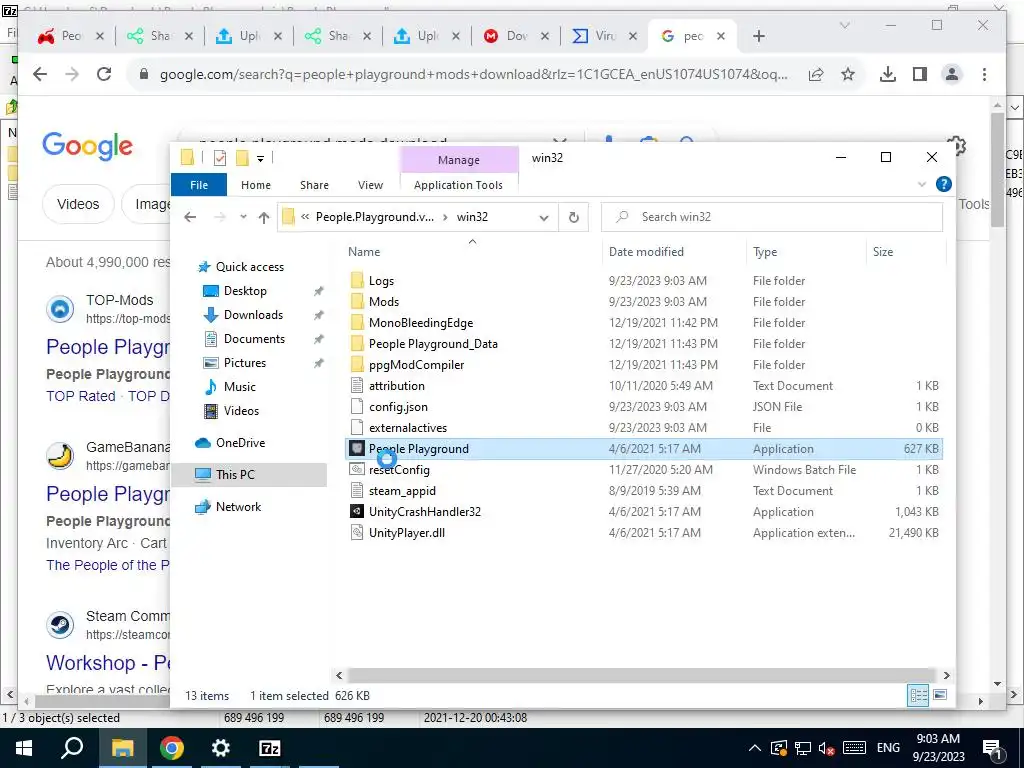
Task: Click the Explorer horizontal scrollbar
Action: (641, 675)
